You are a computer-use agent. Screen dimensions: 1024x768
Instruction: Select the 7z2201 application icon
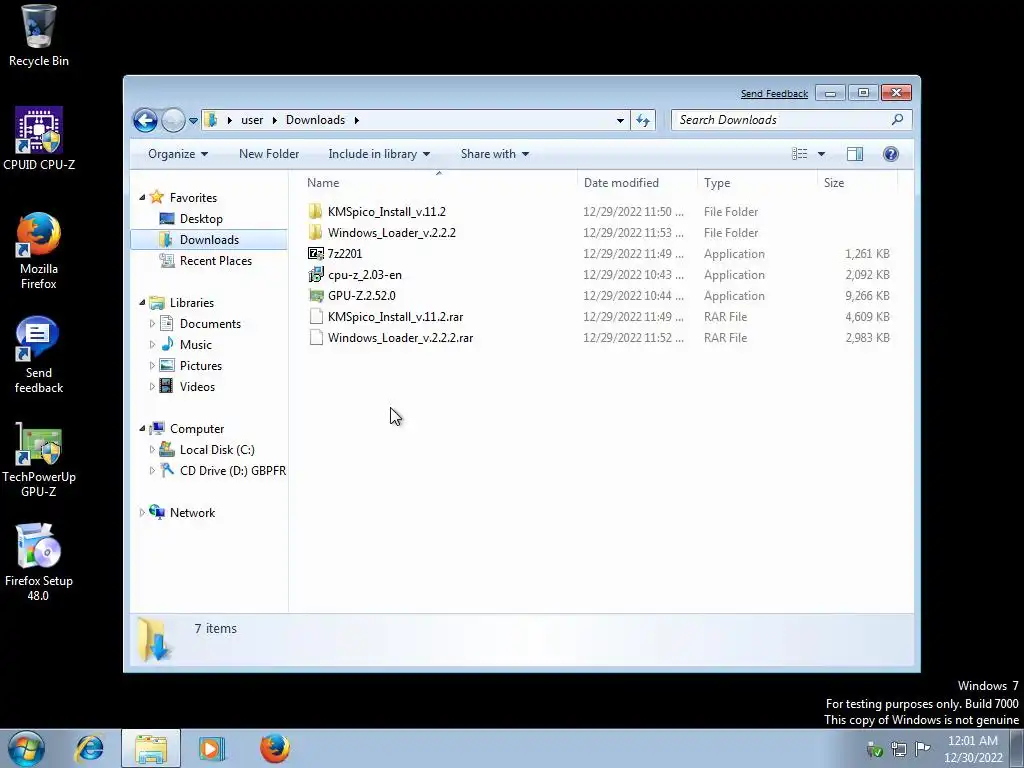point(315,253)
